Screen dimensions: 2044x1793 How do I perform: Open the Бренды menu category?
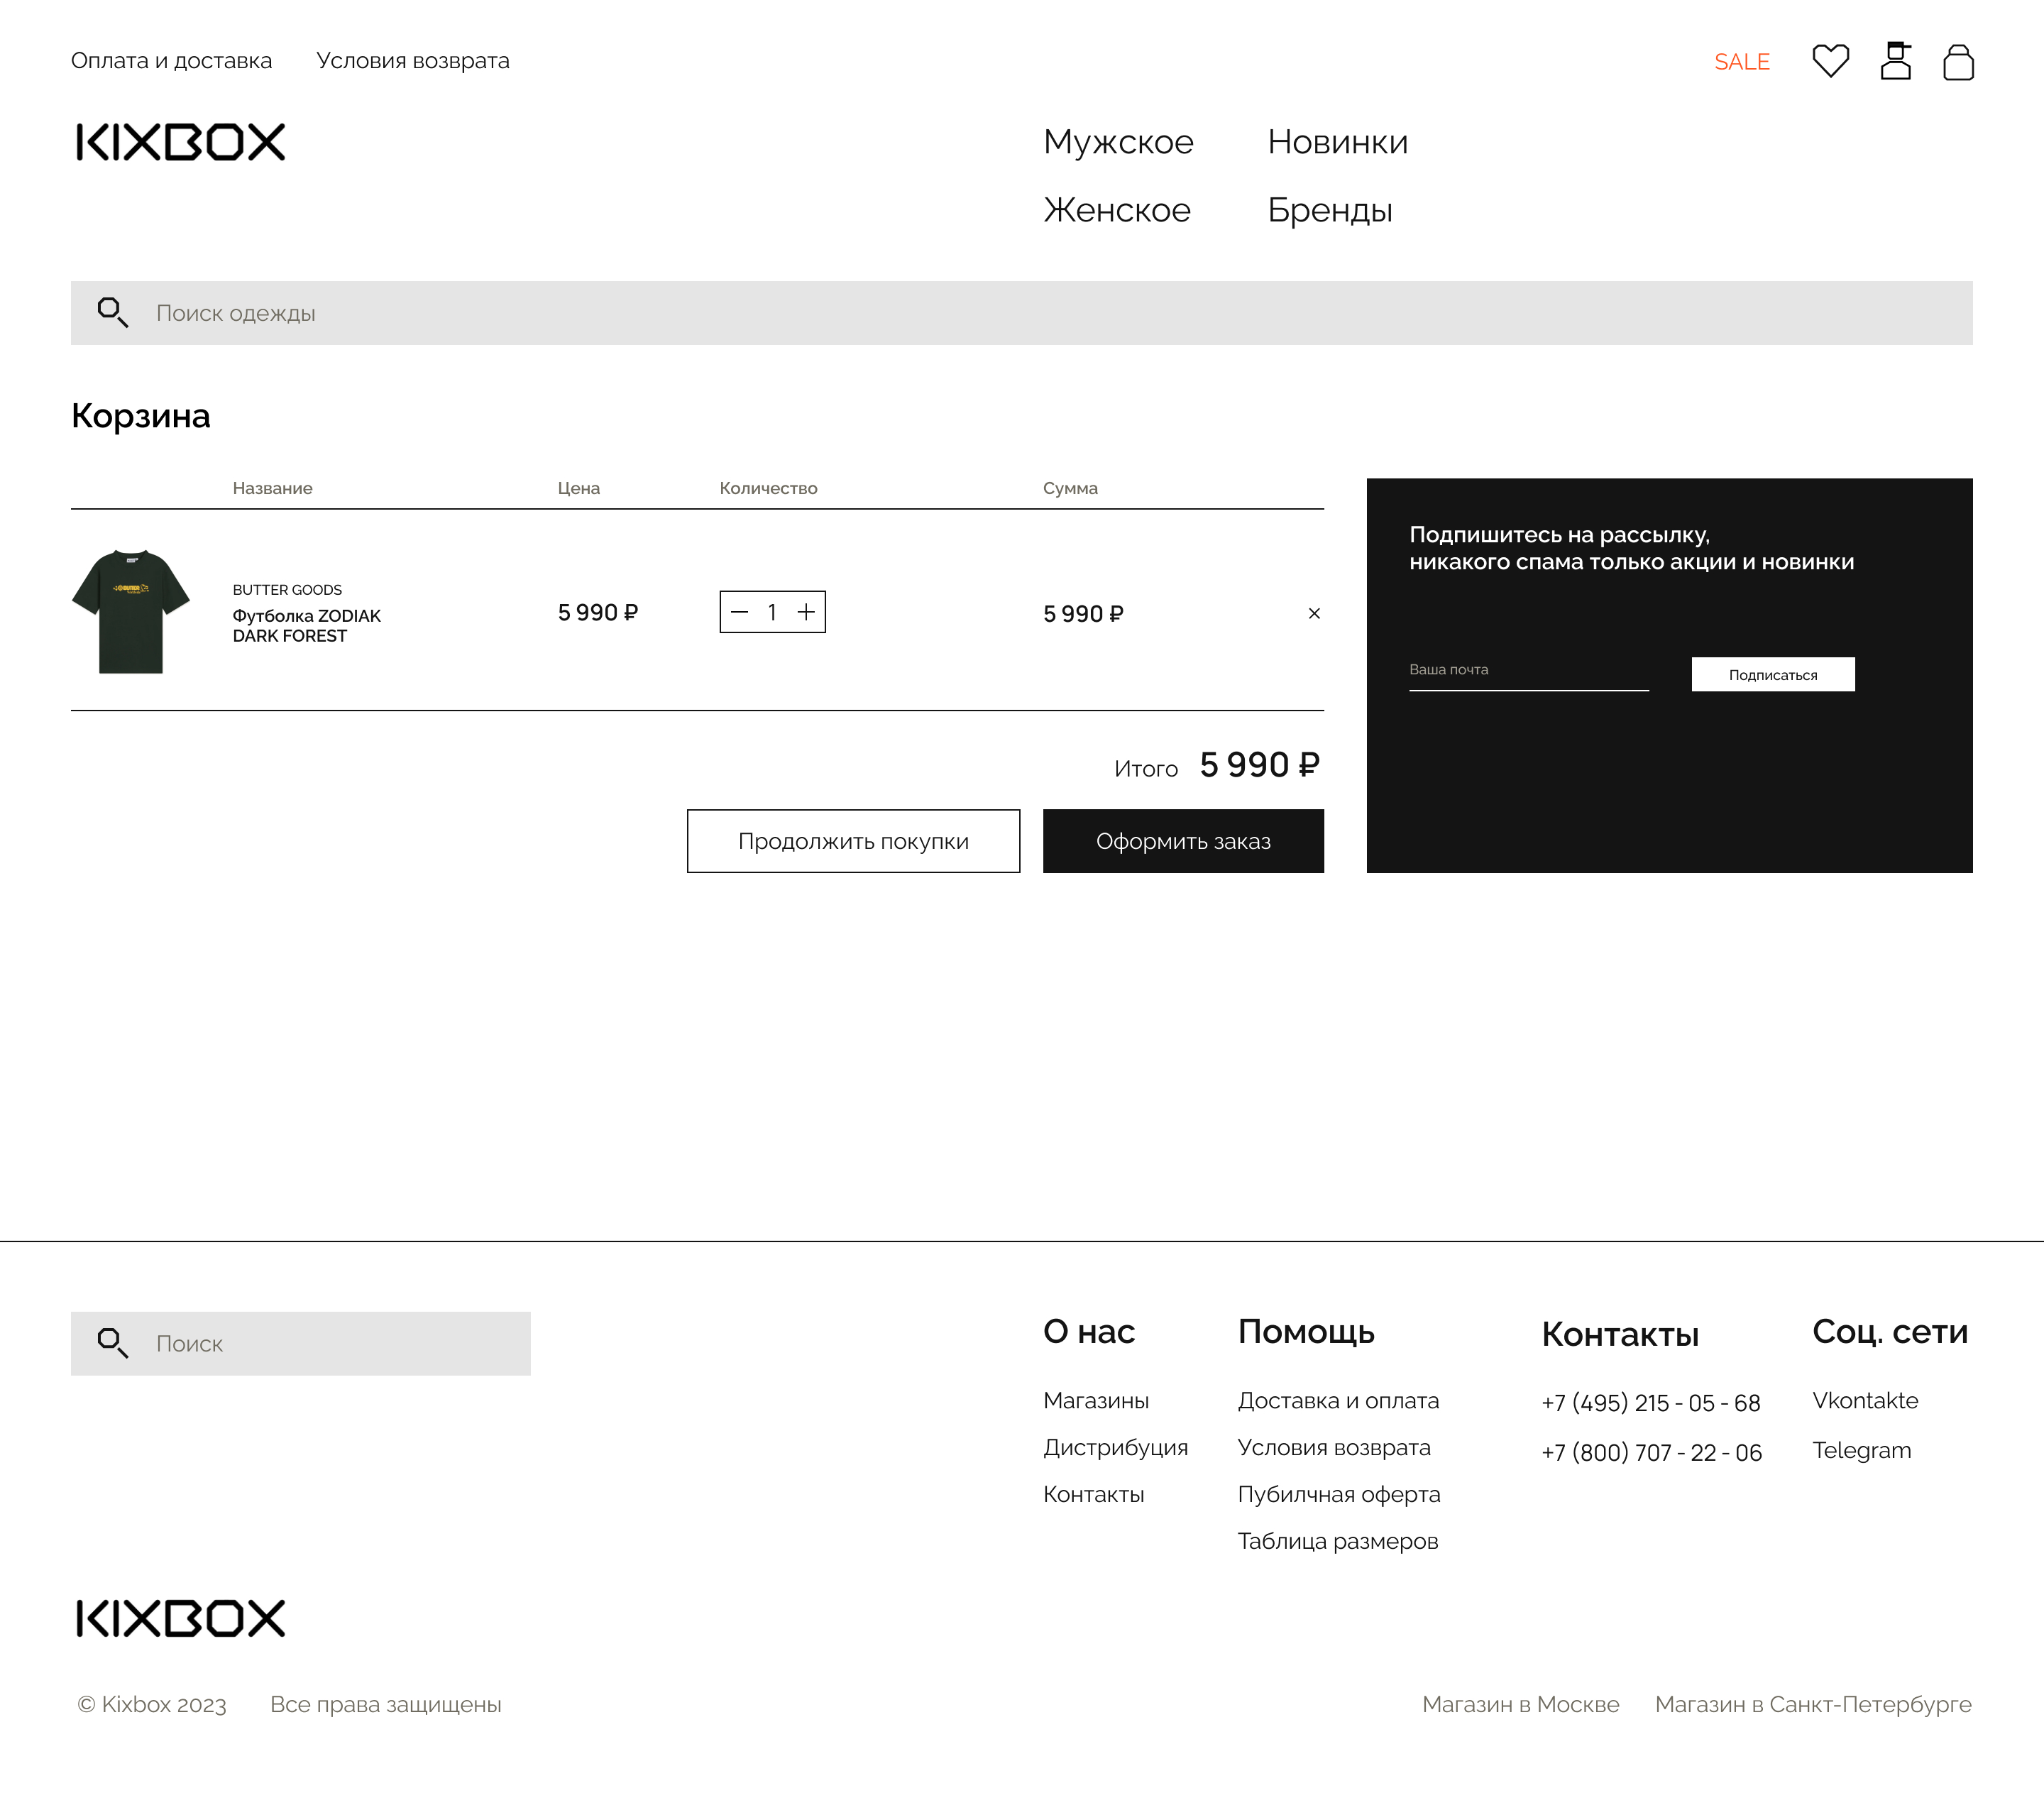coord(1329,210)
